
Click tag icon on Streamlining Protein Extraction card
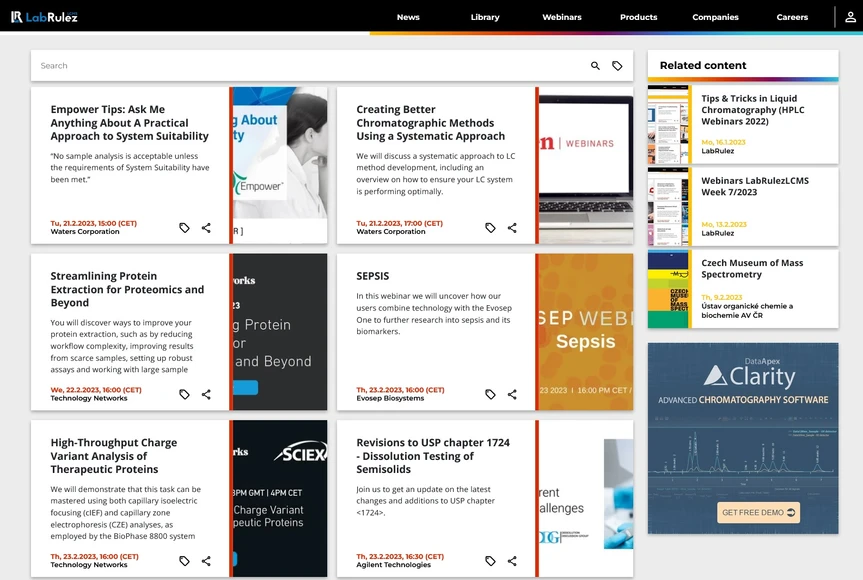(184, 394)
